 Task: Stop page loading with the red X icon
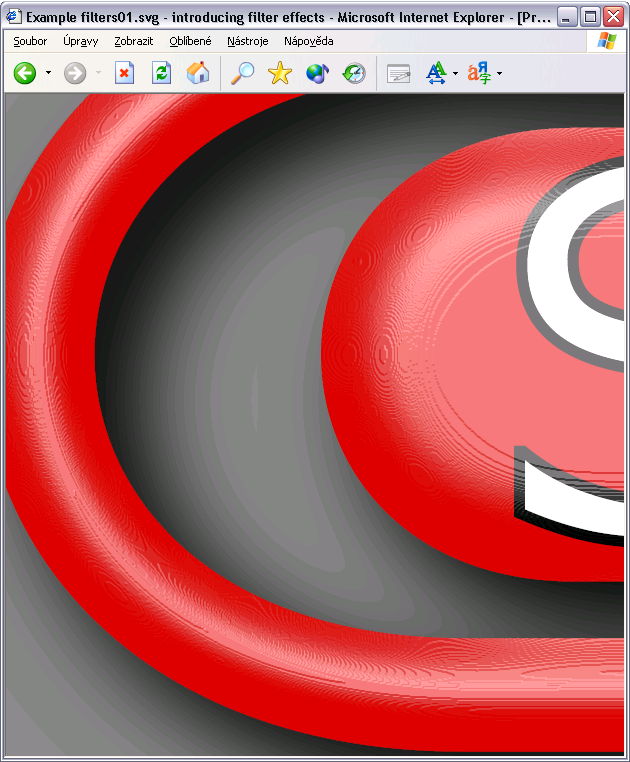click(124, 73)
